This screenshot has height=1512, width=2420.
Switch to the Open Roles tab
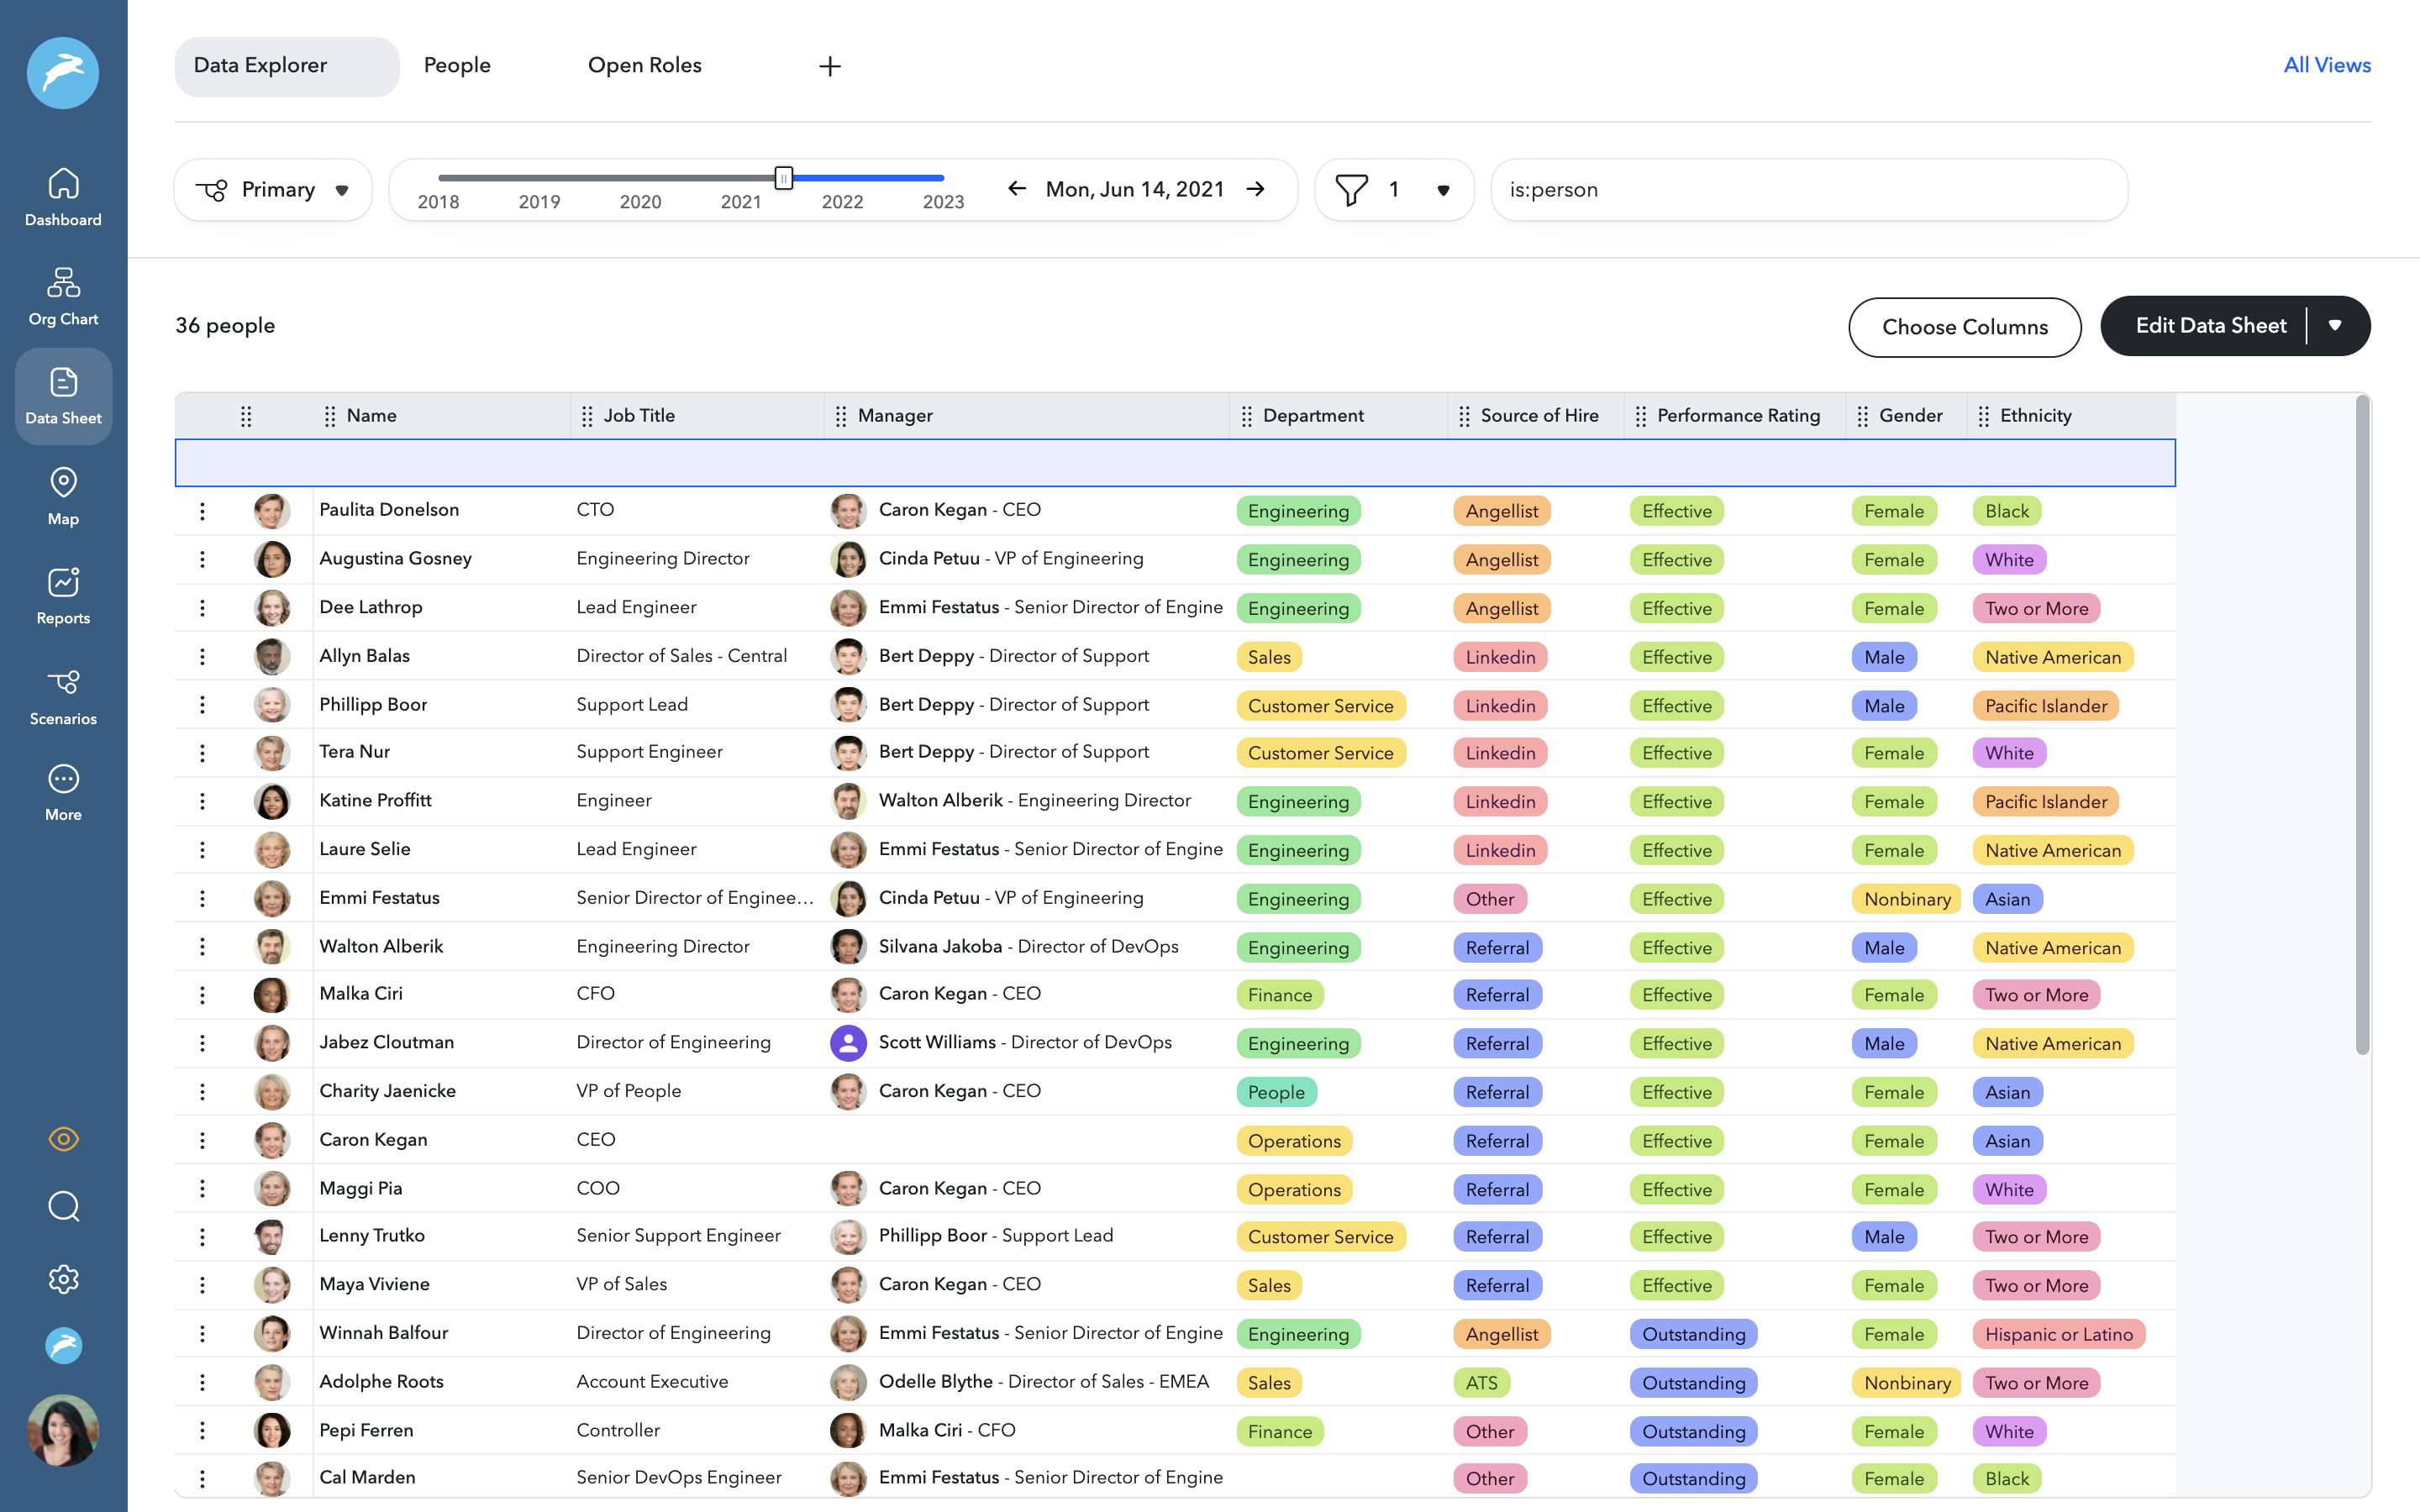tap(645, 65)
